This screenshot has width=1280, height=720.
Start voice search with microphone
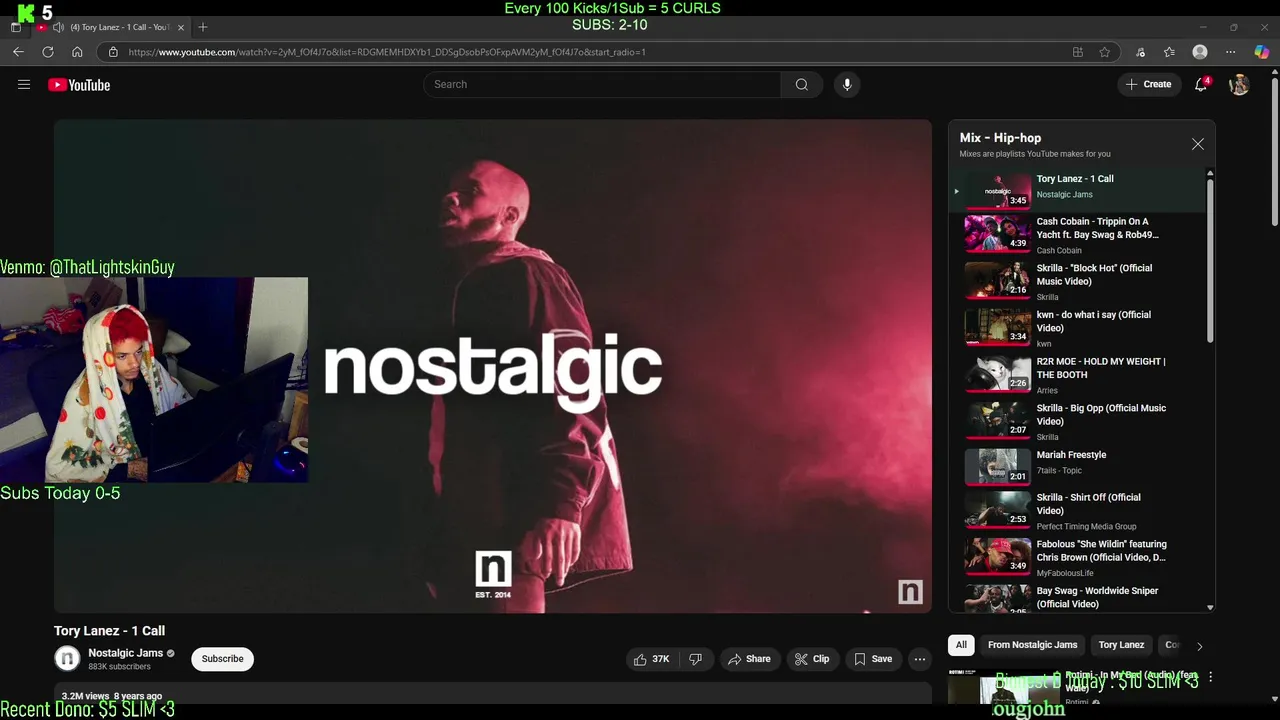847,85
